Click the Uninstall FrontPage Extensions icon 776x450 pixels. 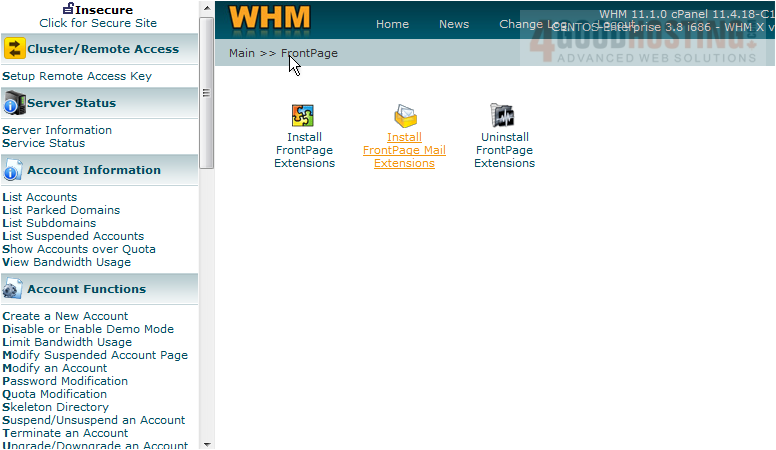click(503, 115)
